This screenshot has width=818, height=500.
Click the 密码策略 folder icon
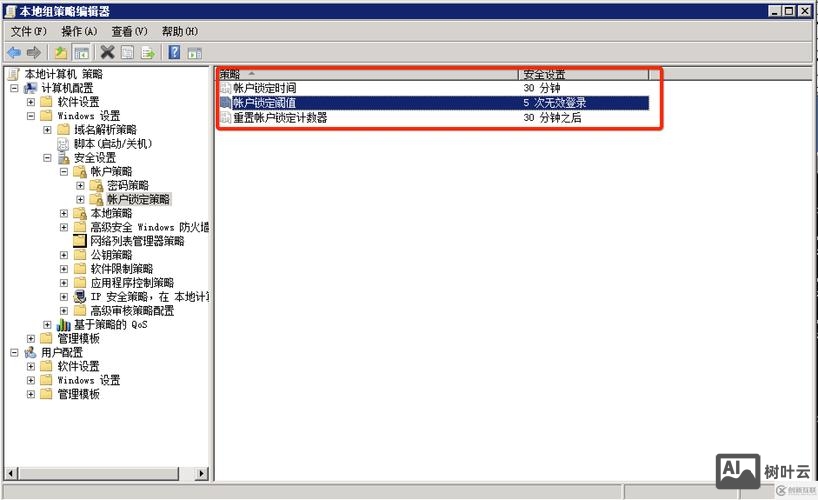96,185
